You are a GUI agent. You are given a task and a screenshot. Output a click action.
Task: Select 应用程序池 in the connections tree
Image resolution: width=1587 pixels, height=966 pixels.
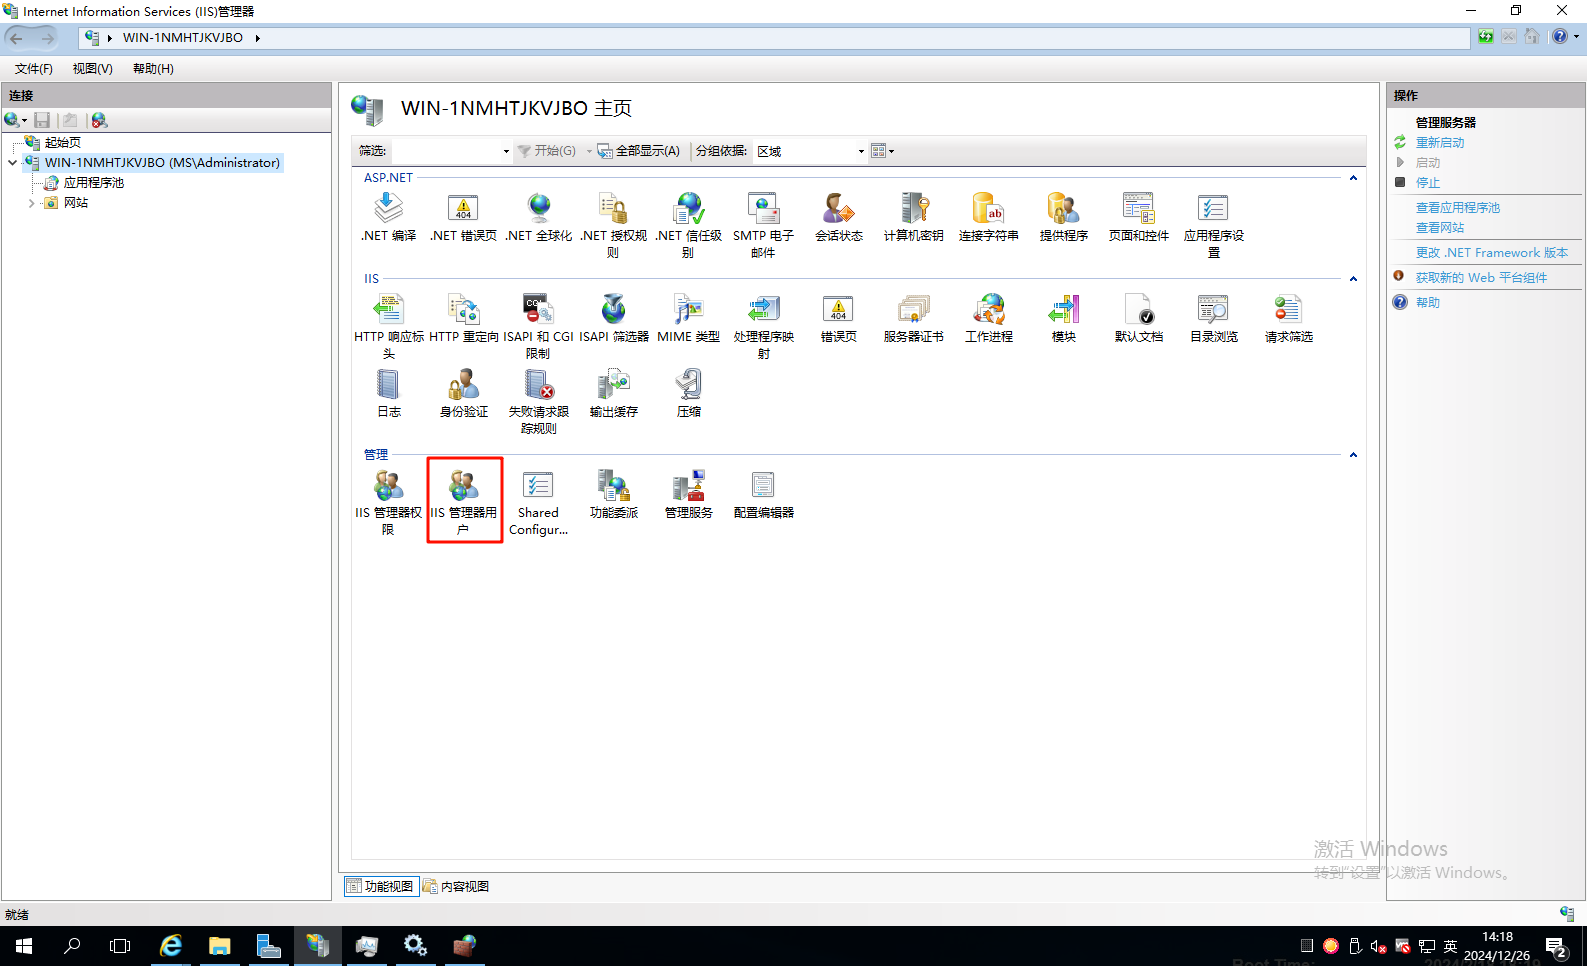coord(93,183)
